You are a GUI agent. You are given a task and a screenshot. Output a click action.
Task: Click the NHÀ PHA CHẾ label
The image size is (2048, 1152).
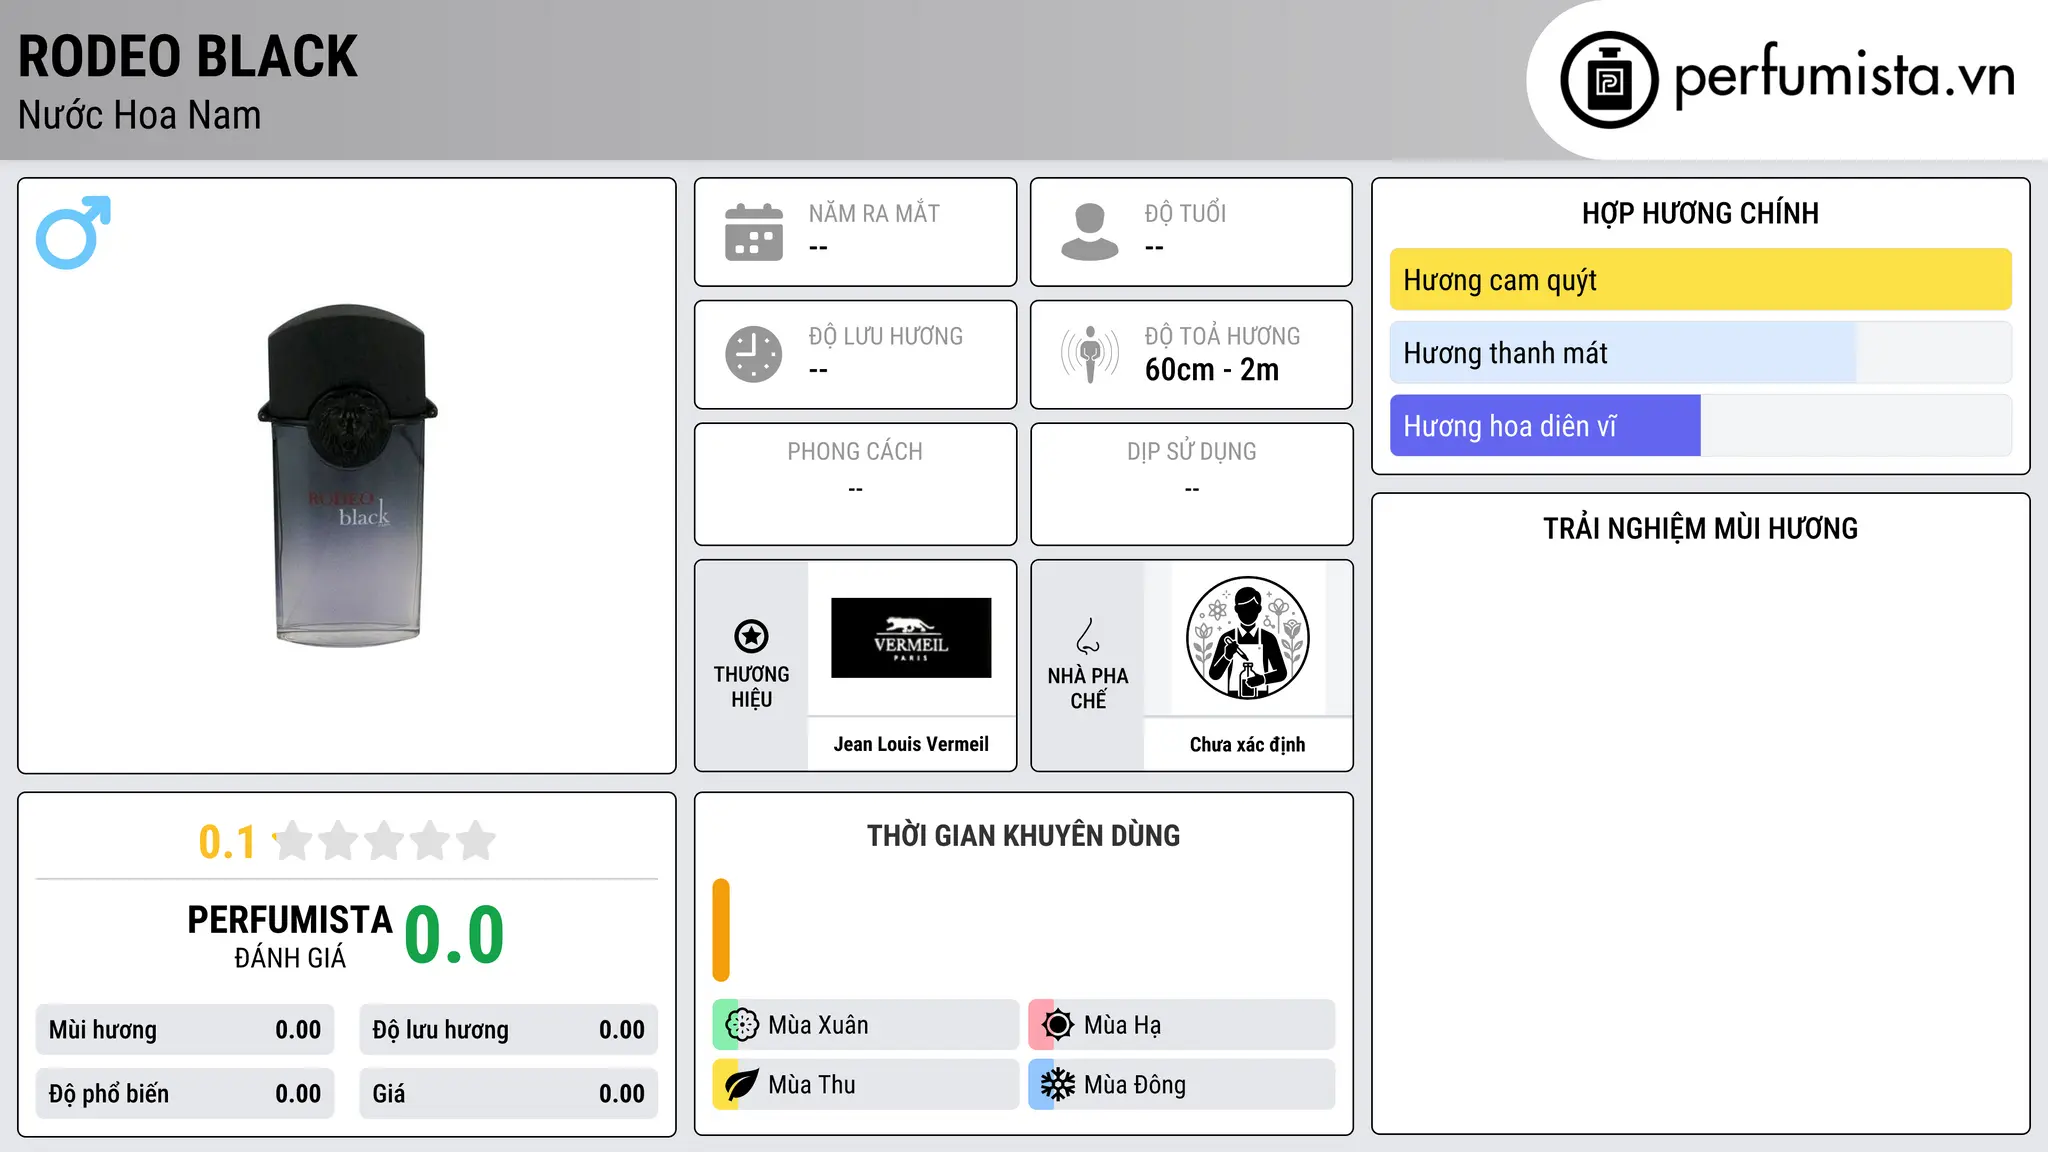1088,688
